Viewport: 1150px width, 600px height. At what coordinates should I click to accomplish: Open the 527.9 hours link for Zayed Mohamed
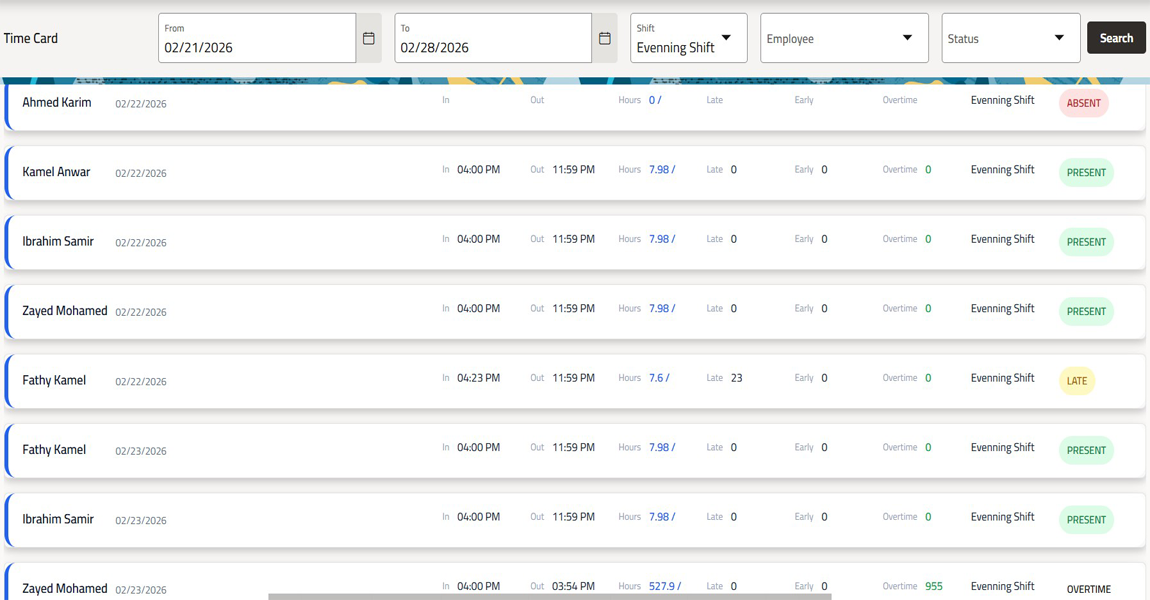[x=665, y=586]
